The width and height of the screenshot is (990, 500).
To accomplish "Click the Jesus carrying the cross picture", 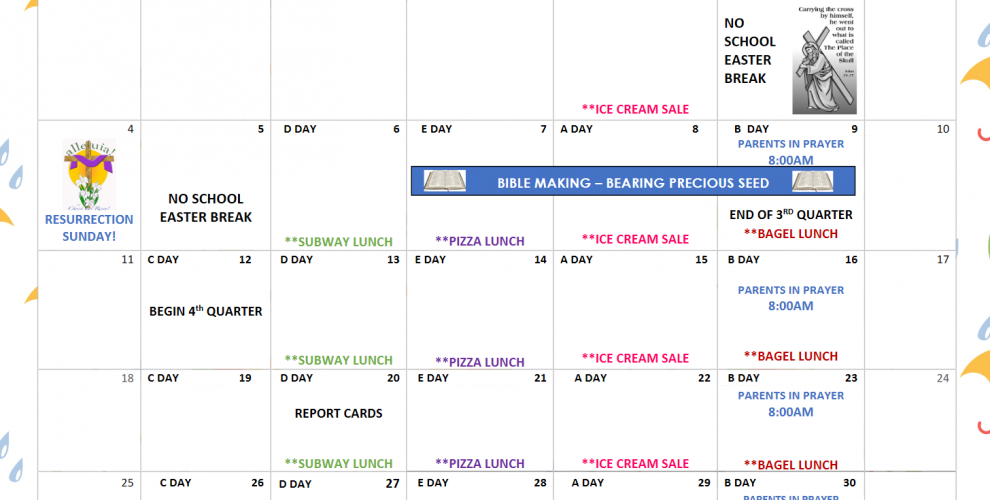I will click(824, 60).
